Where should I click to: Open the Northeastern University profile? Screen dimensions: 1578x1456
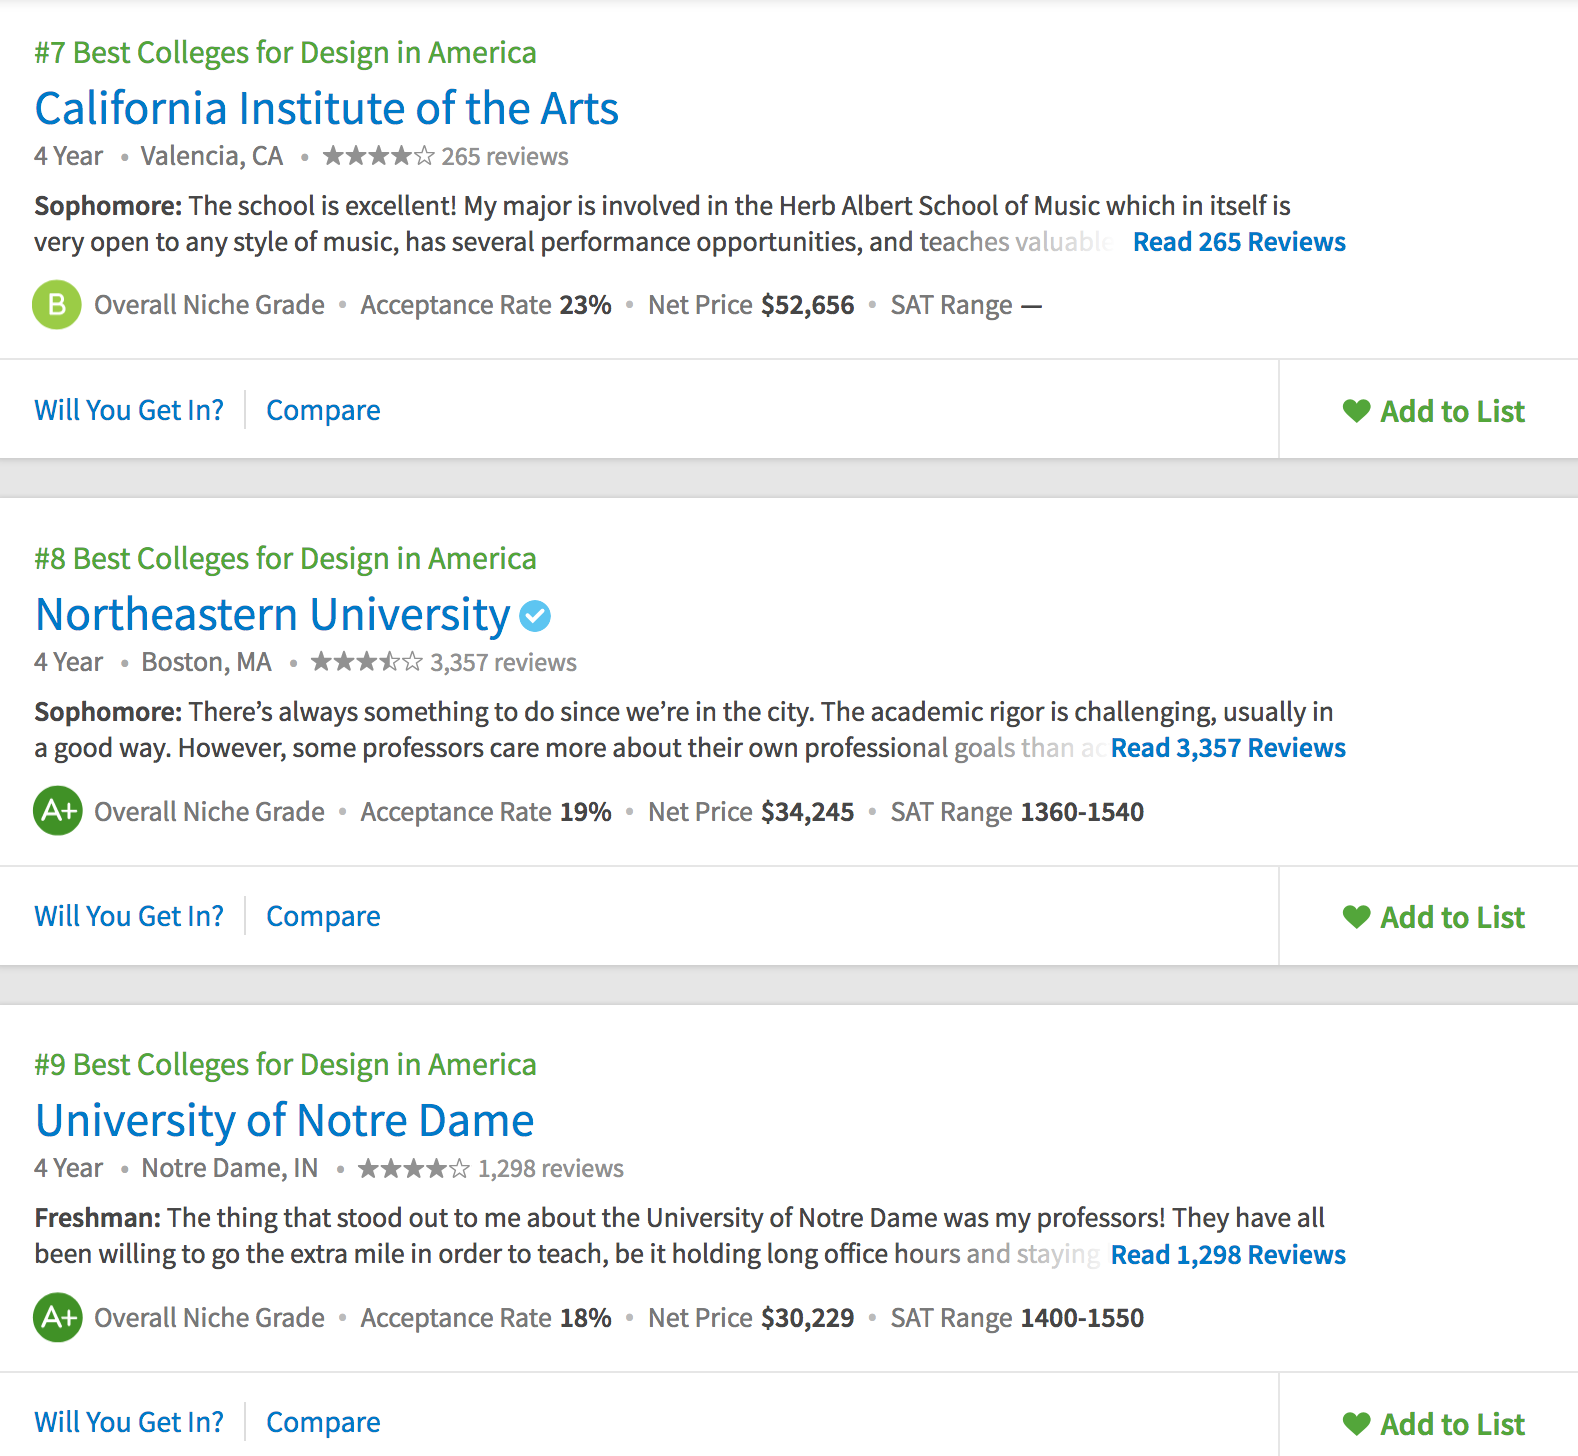click(272, 615)
